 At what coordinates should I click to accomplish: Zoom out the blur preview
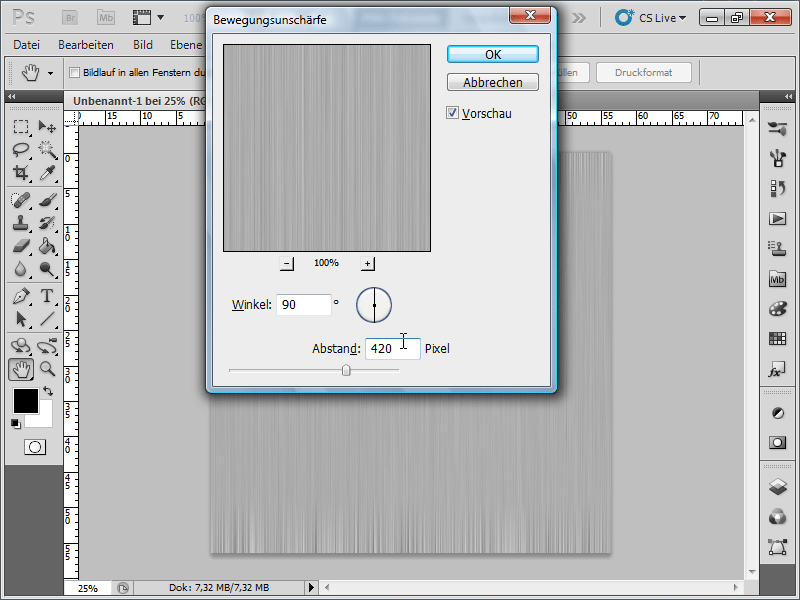click(287, 263)
